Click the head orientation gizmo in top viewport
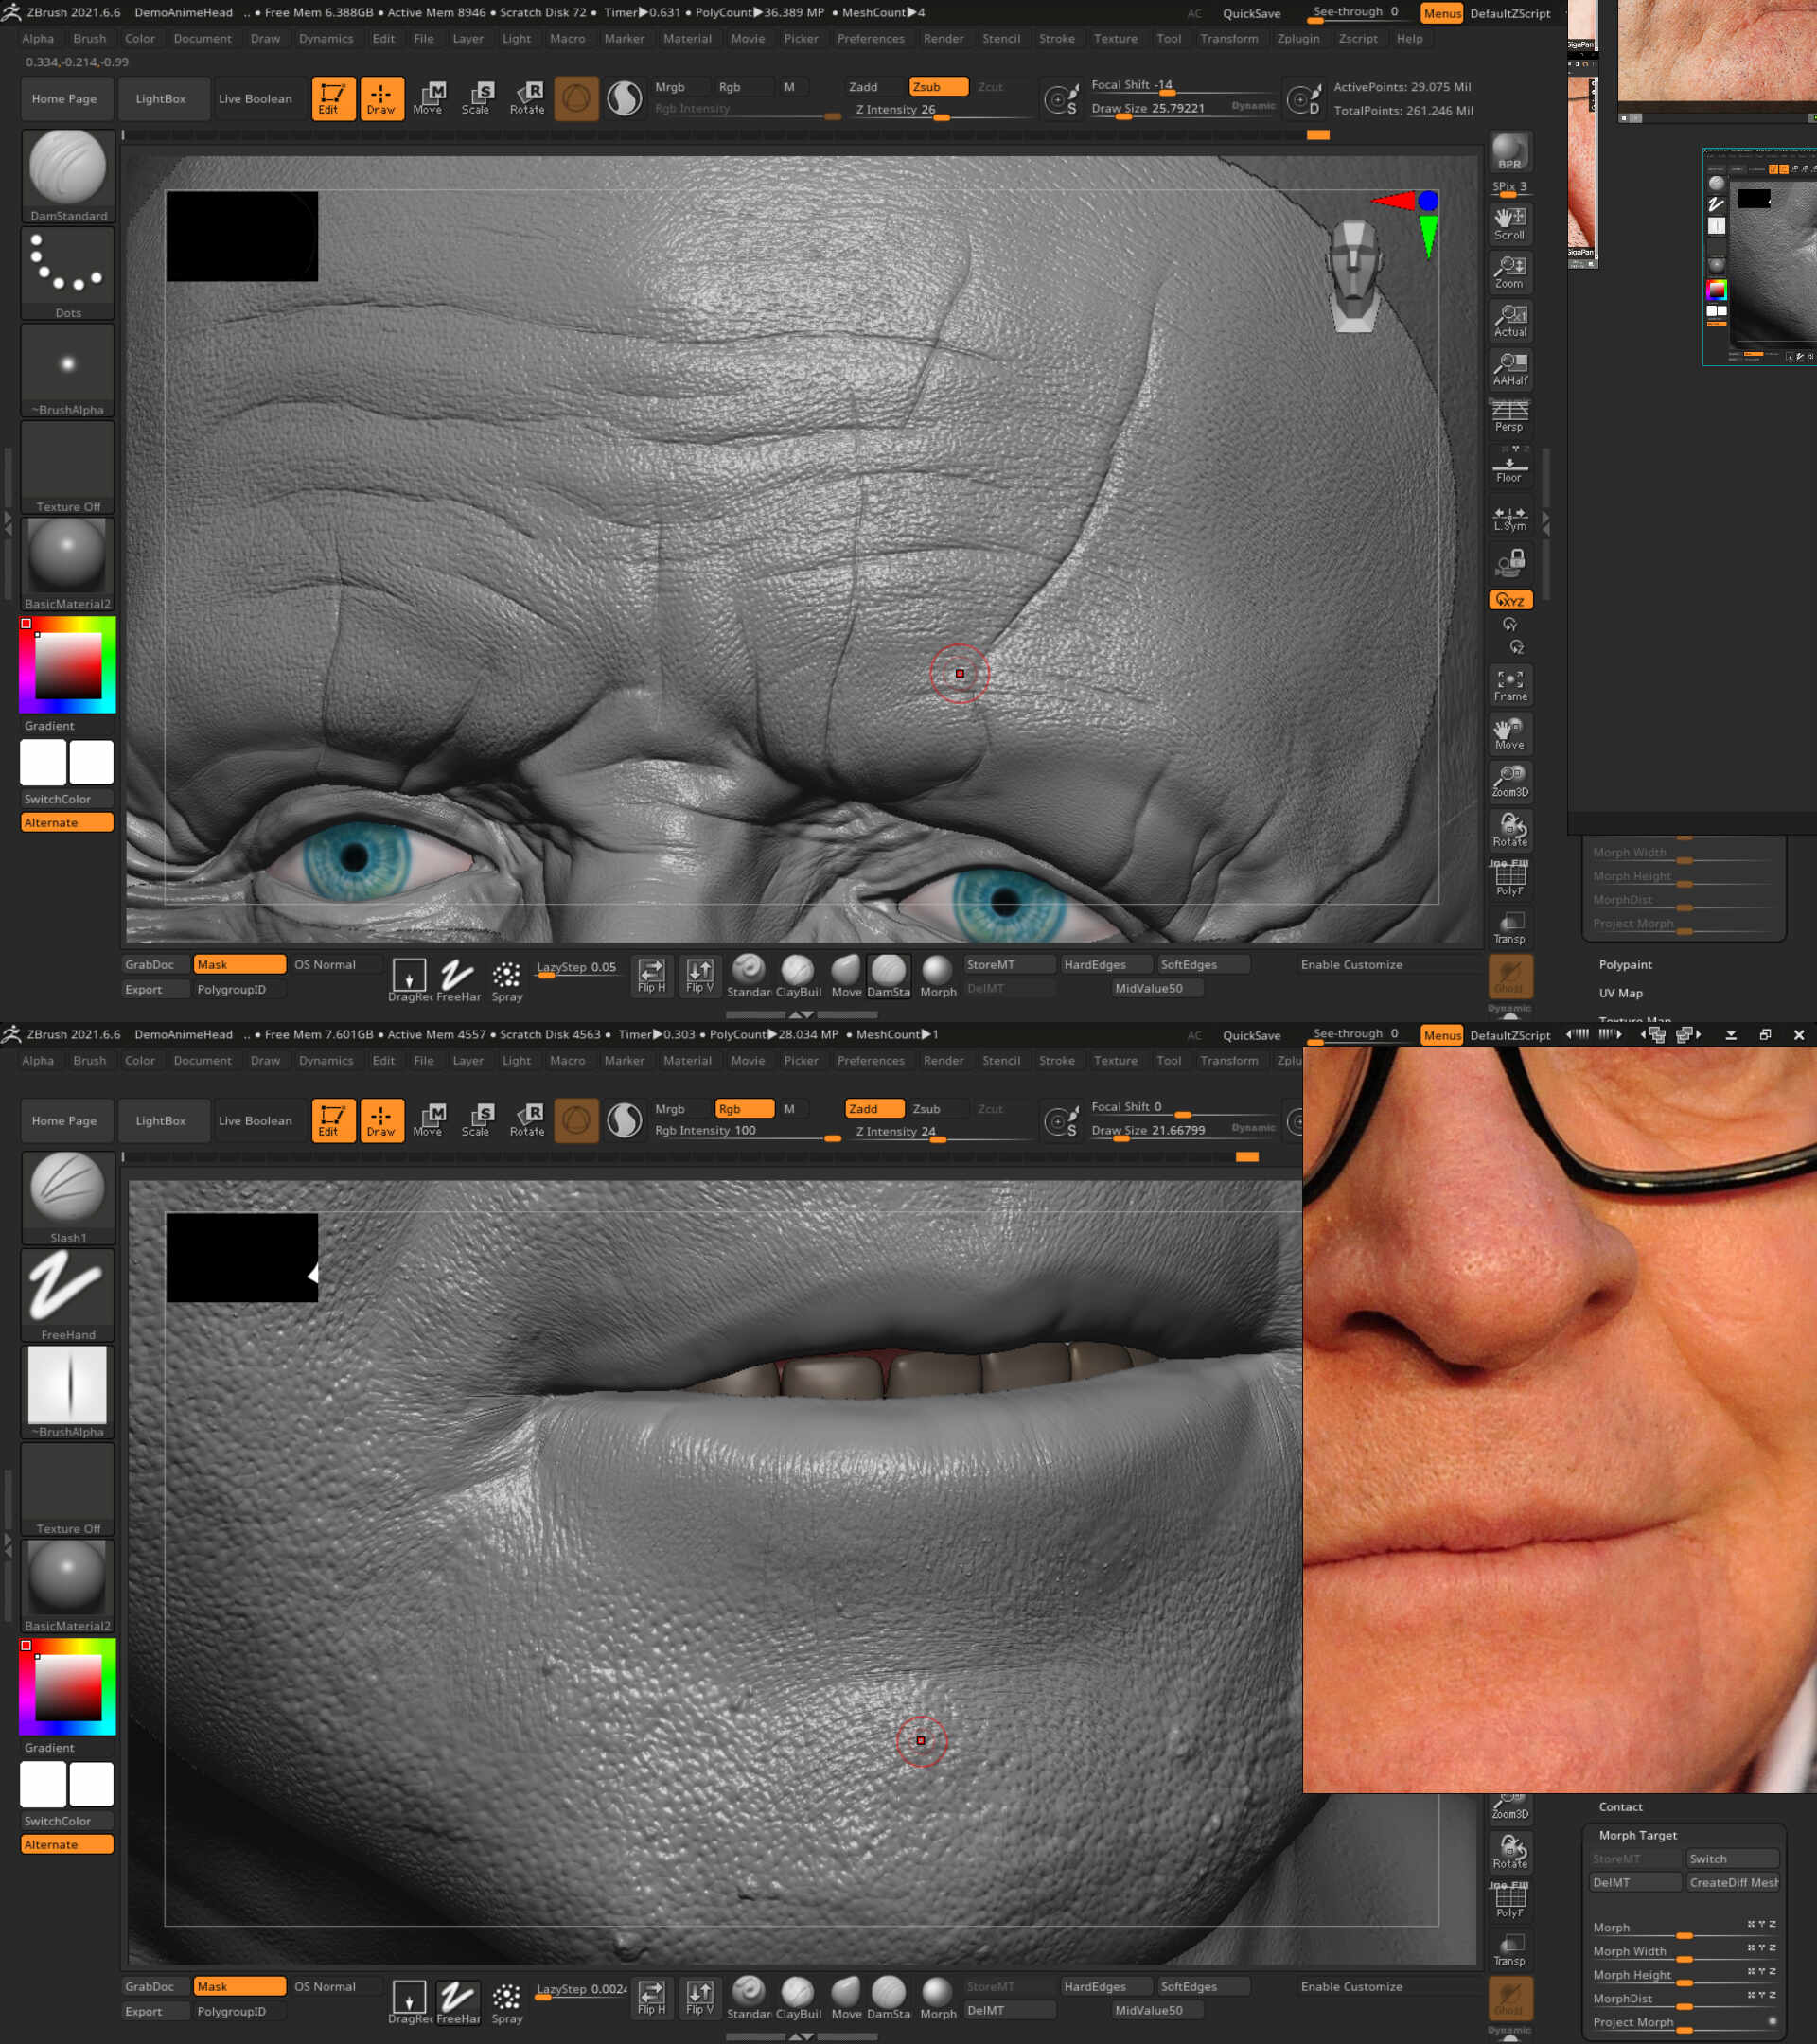 click(1355, 274)
